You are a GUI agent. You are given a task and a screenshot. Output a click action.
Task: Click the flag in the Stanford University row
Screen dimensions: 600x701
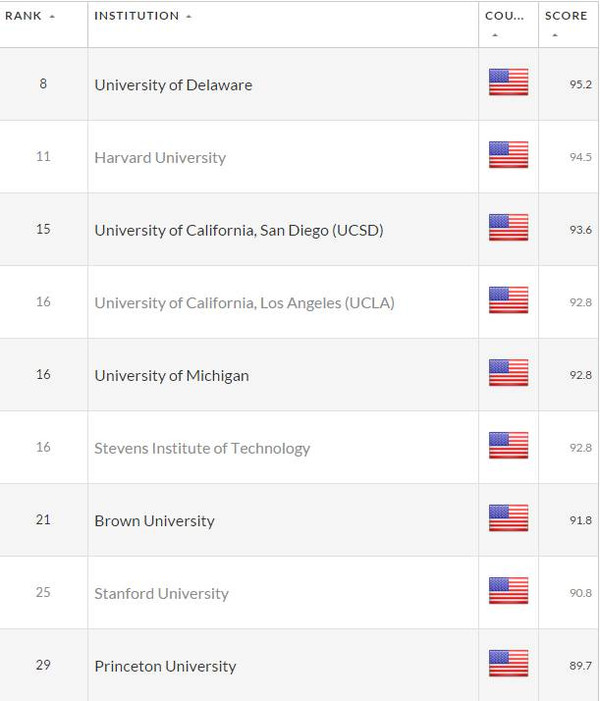508,591
